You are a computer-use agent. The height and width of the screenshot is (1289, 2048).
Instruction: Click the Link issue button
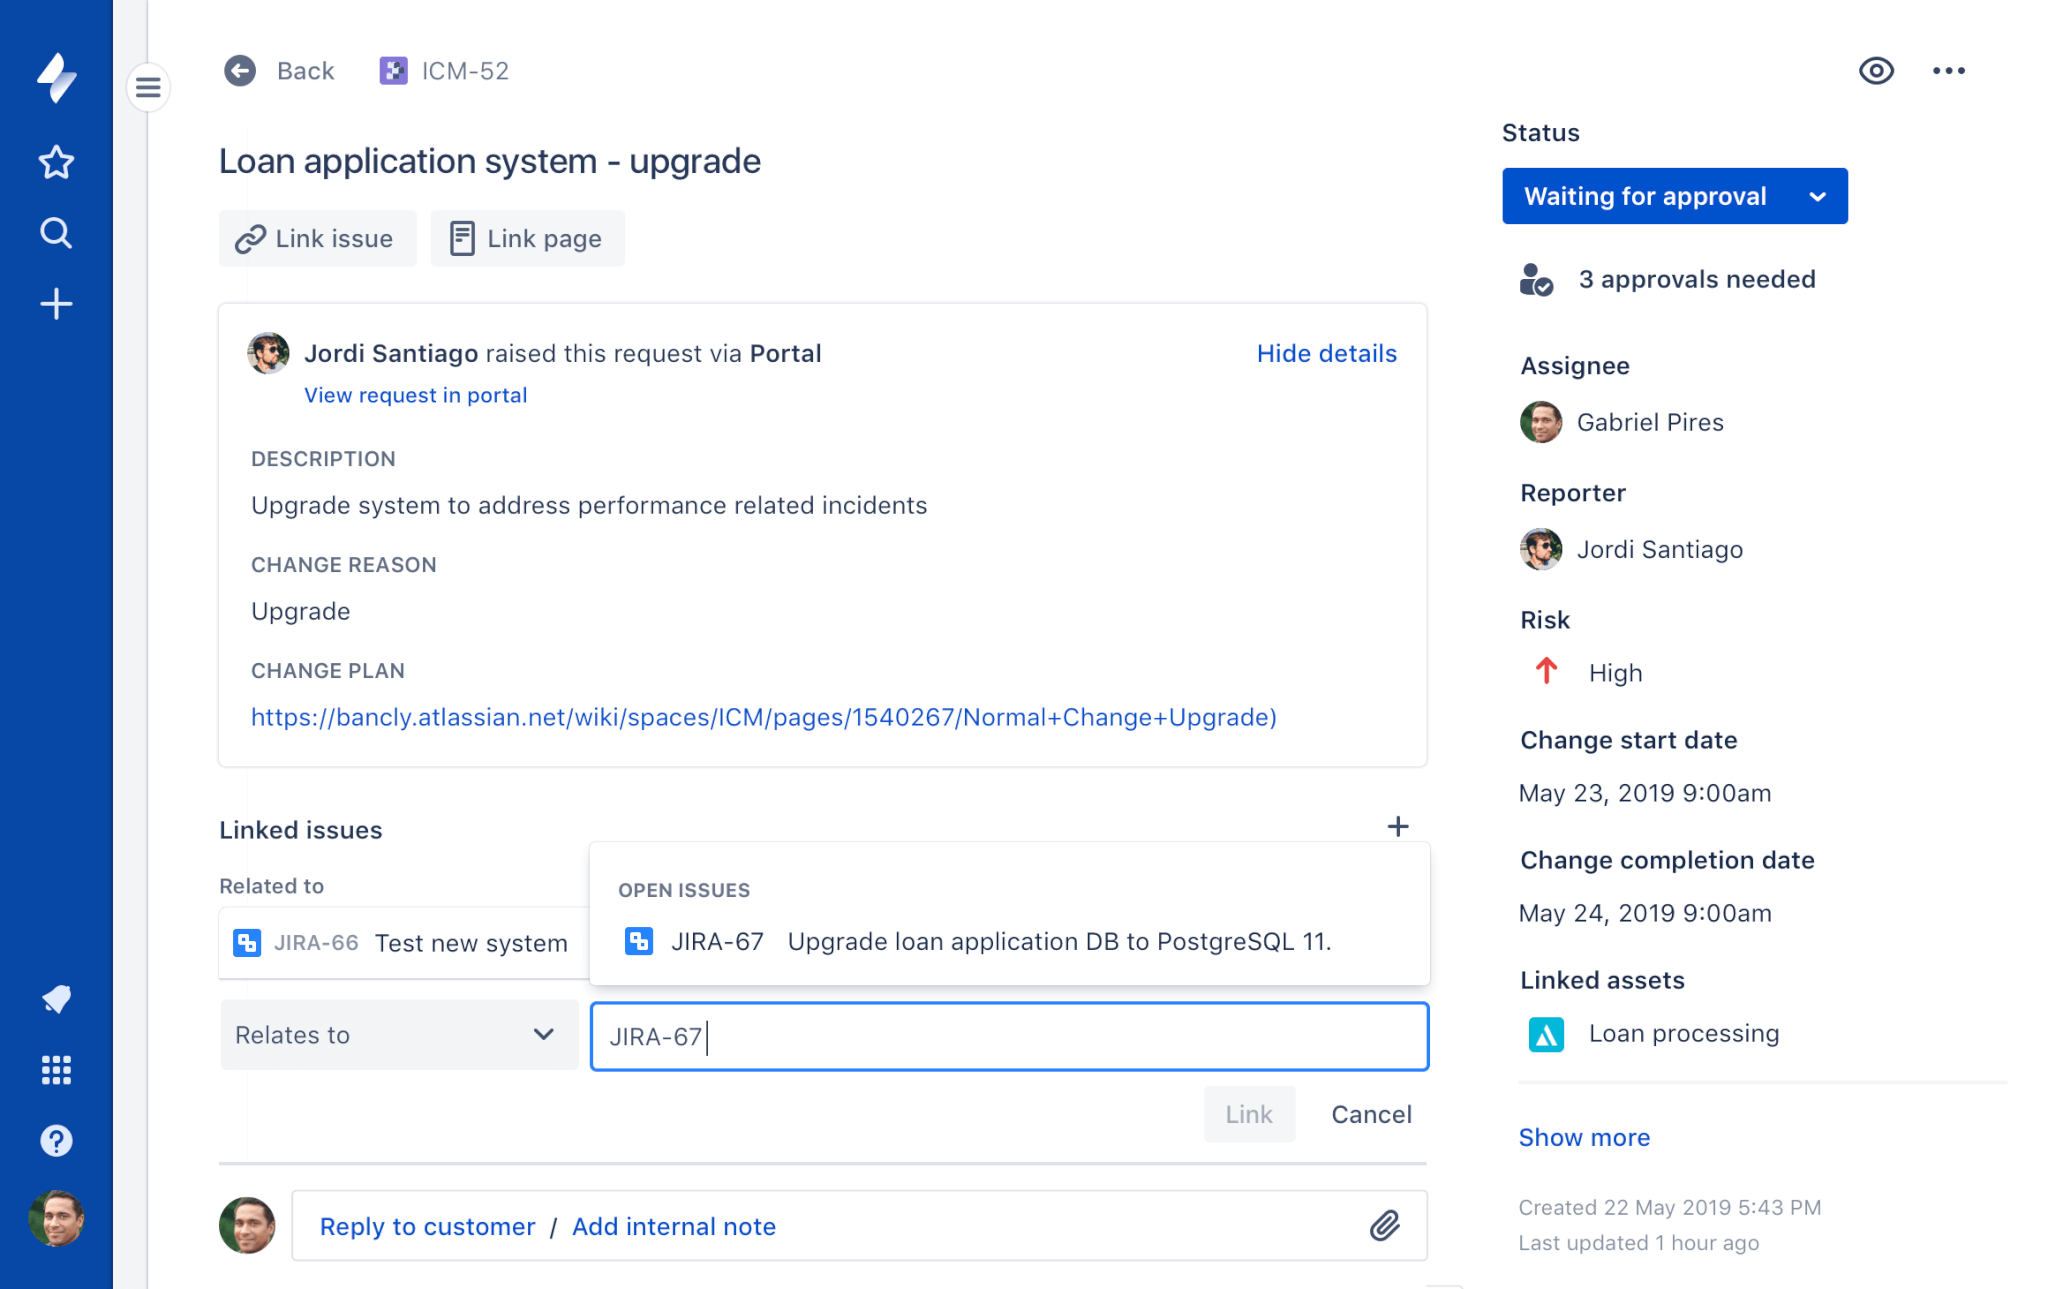coord(316,238)
